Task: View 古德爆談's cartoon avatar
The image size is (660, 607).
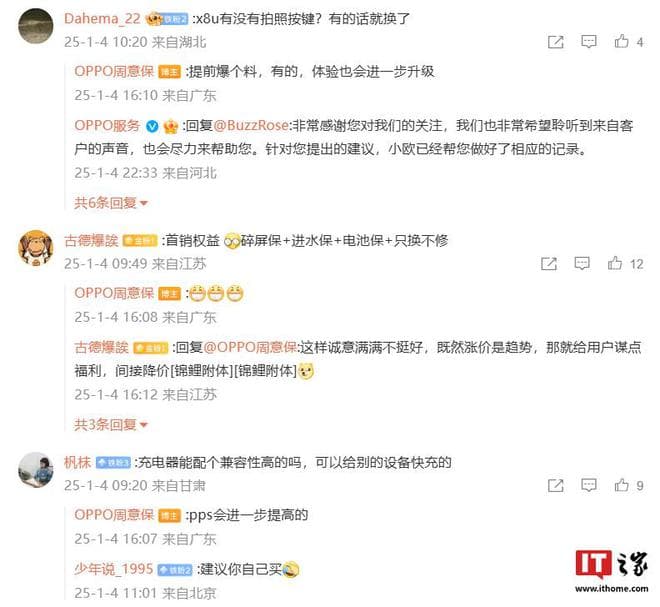Action: point(36,248)
